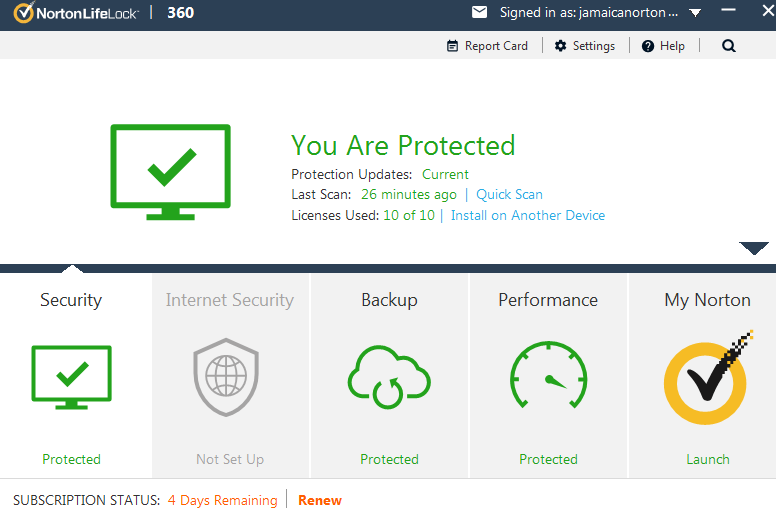The image size is (776, 508).
Task: Click the 4 Days Remaining text
Action: click(223, 501)
